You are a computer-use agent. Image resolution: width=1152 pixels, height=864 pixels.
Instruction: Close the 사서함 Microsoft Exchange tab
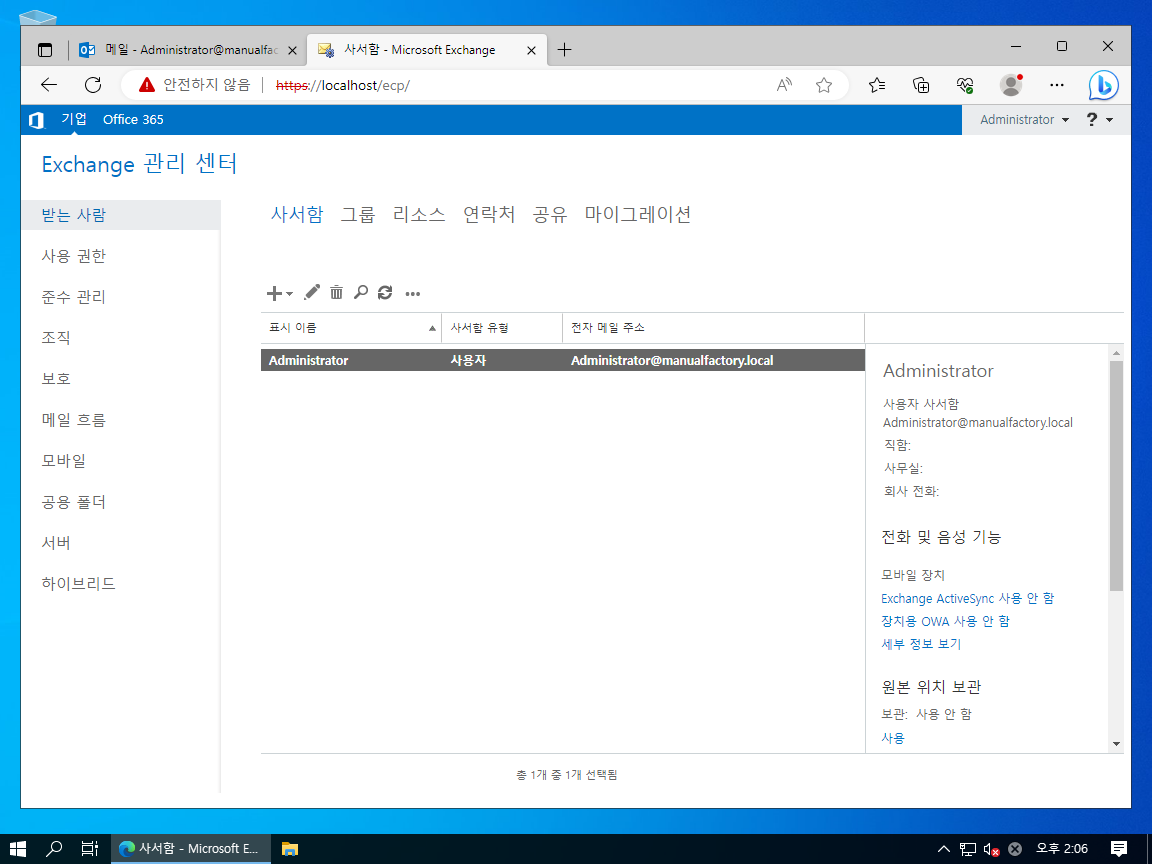click(531, 50)
